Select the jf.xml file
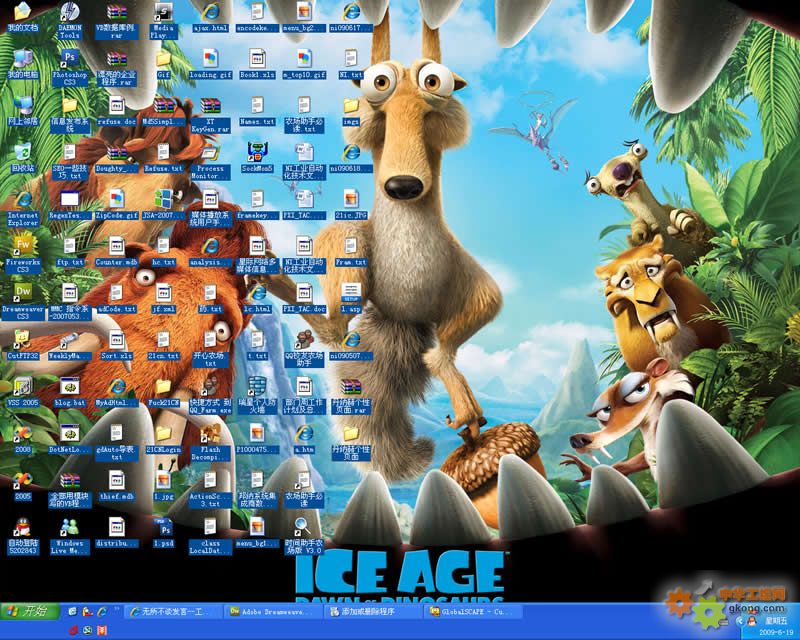This screenshot has height=640, width=800. (x=163, y=299)
